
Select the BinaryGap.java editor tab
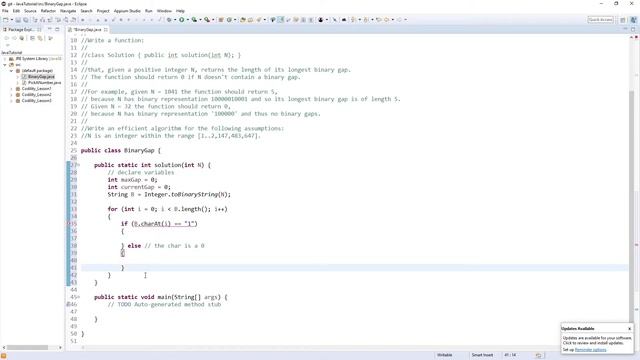87,29
